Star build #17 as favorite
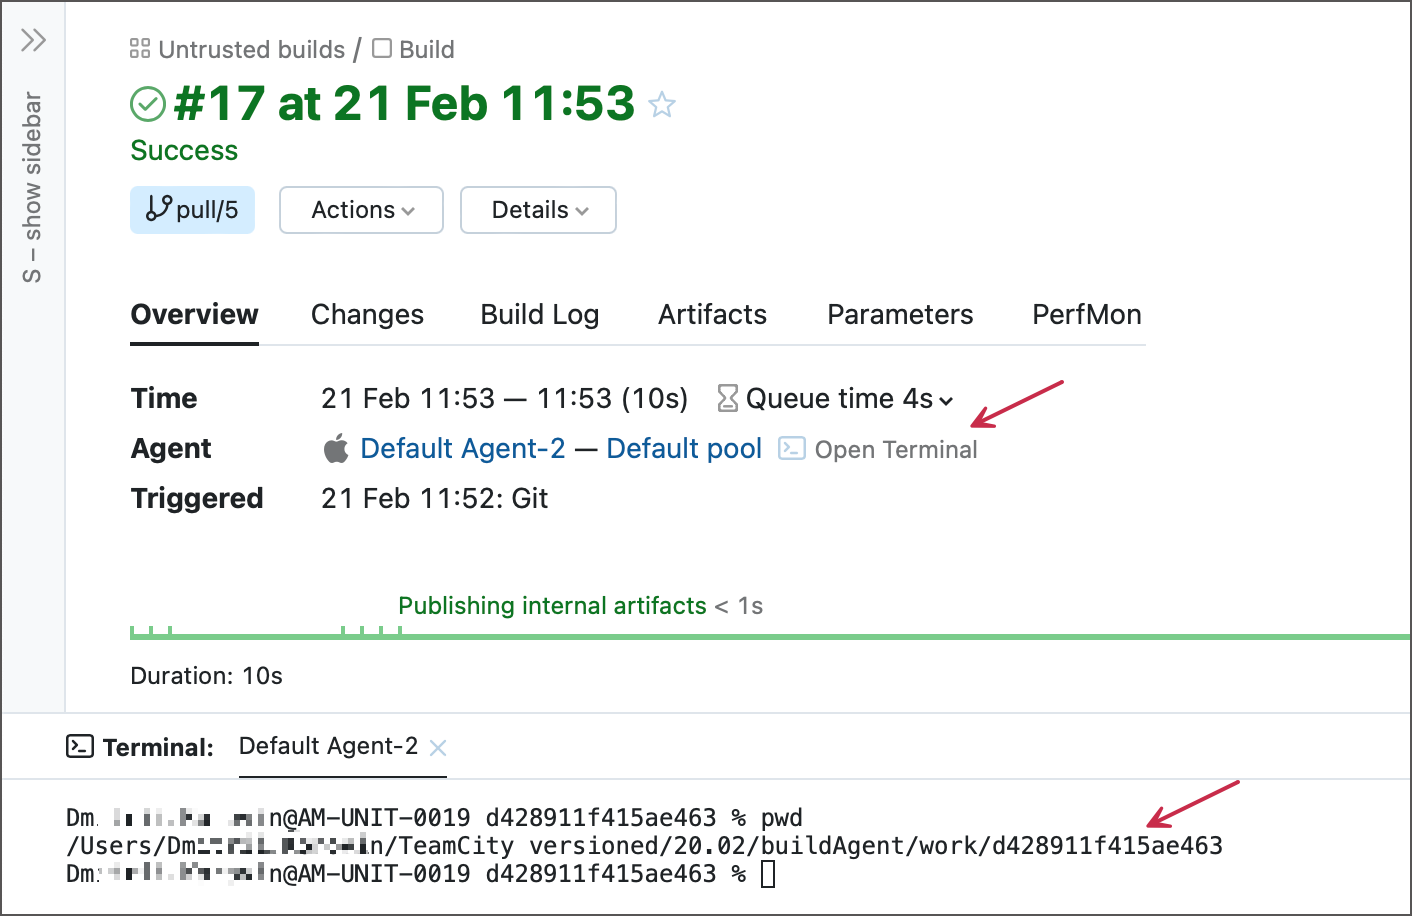1412x916 pixels. pos(662,105)
